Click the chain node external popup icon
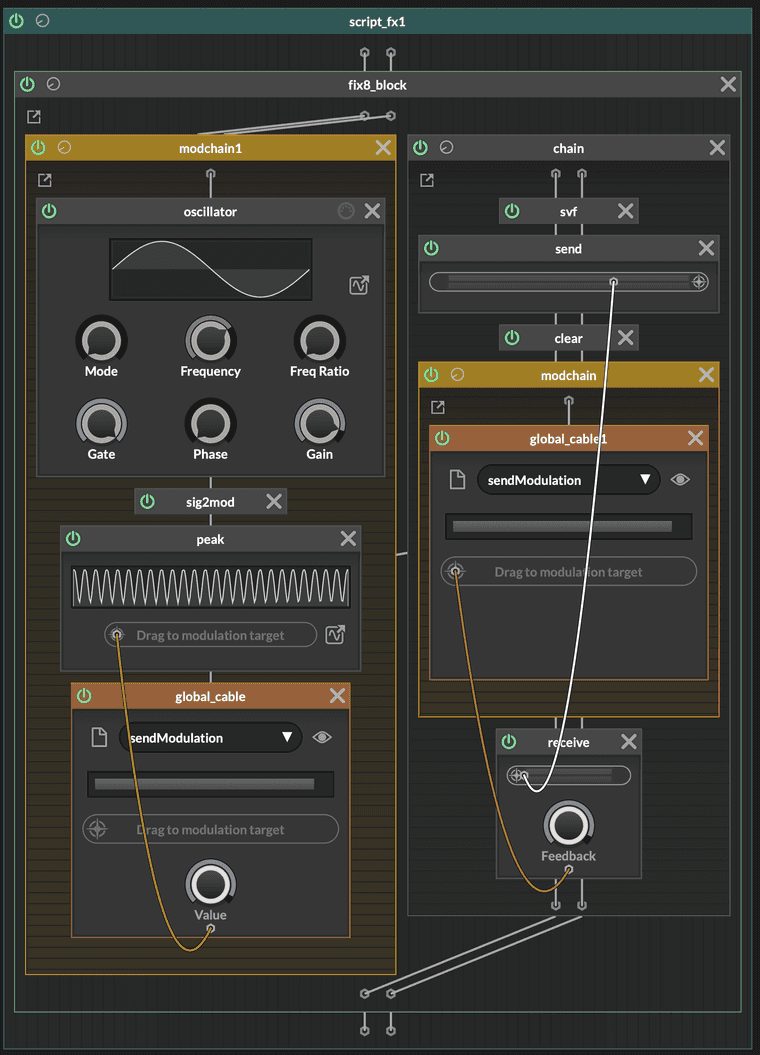Image resolution: width=760 pixels, height=1055 pixels. click(x=427, y=181)
